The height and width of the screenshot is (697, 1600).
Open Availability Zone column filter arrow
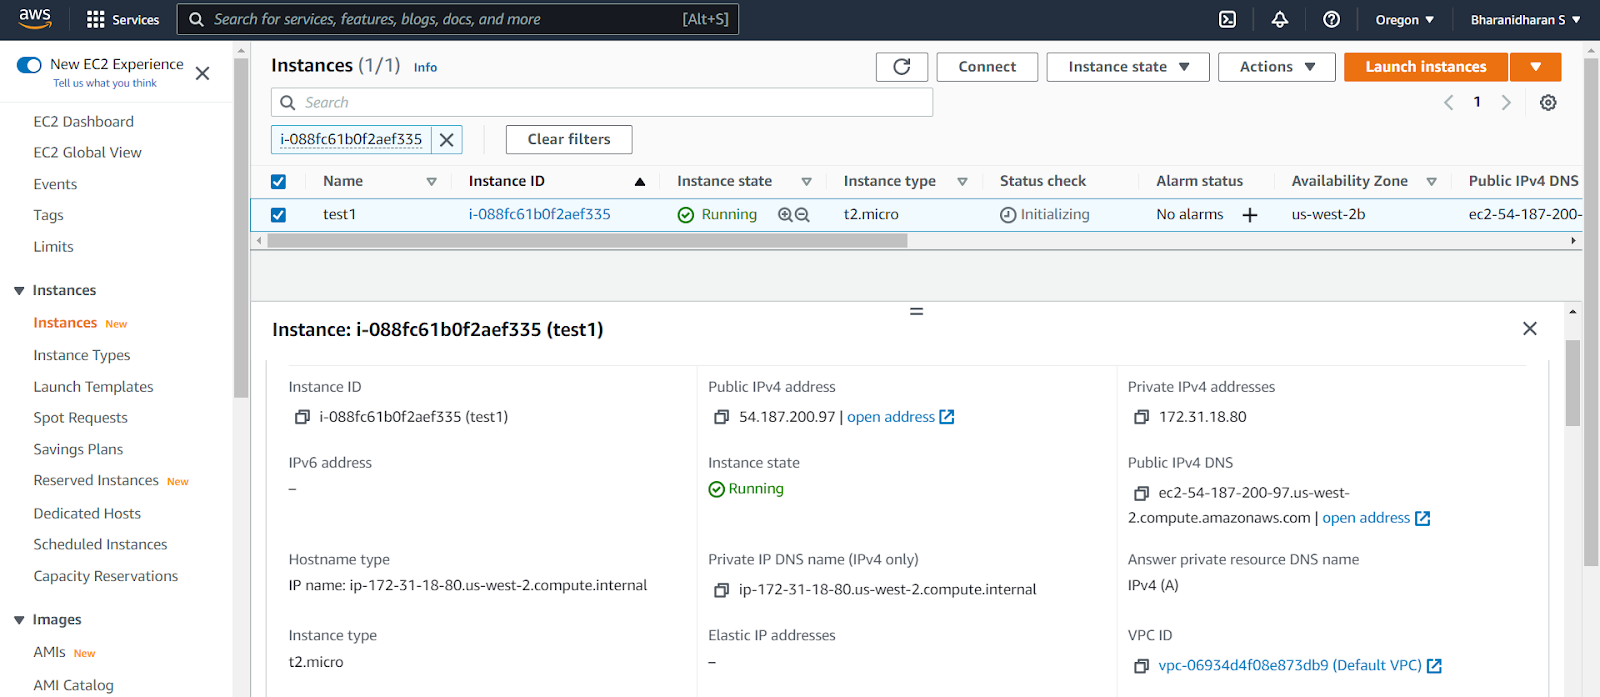point(1431,181)
